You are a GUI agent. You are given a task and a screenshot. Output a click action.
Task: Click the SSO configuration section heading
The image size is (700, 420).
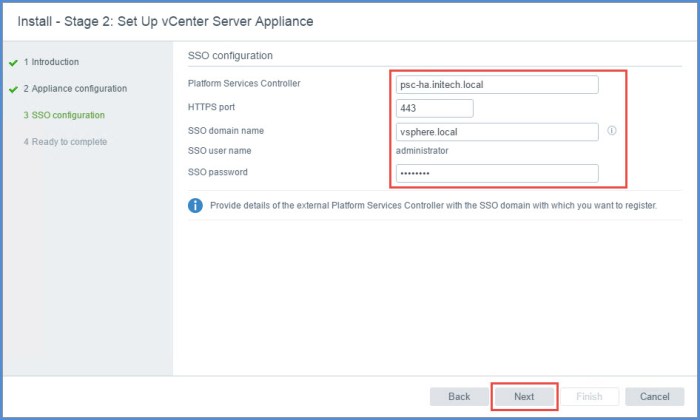pos(230,55)
